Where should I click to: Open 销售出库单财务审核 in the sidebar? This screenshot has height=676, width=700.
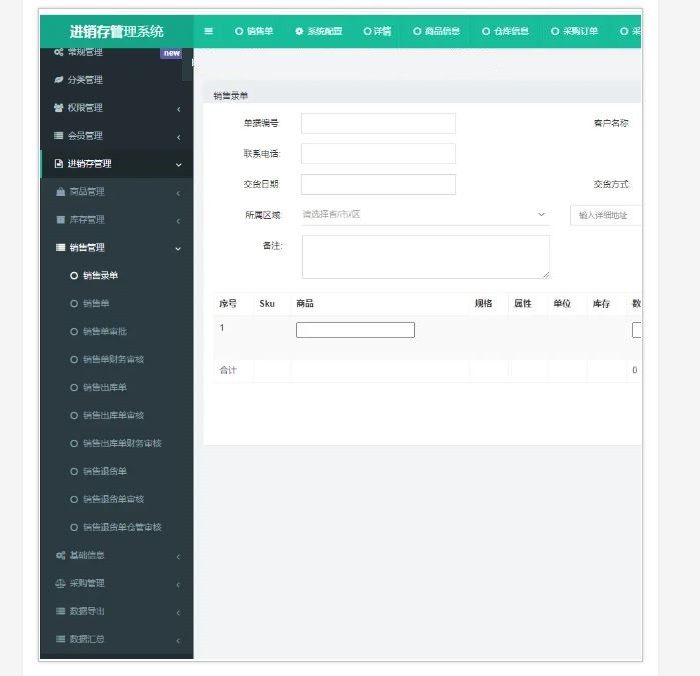pos(122,443)
